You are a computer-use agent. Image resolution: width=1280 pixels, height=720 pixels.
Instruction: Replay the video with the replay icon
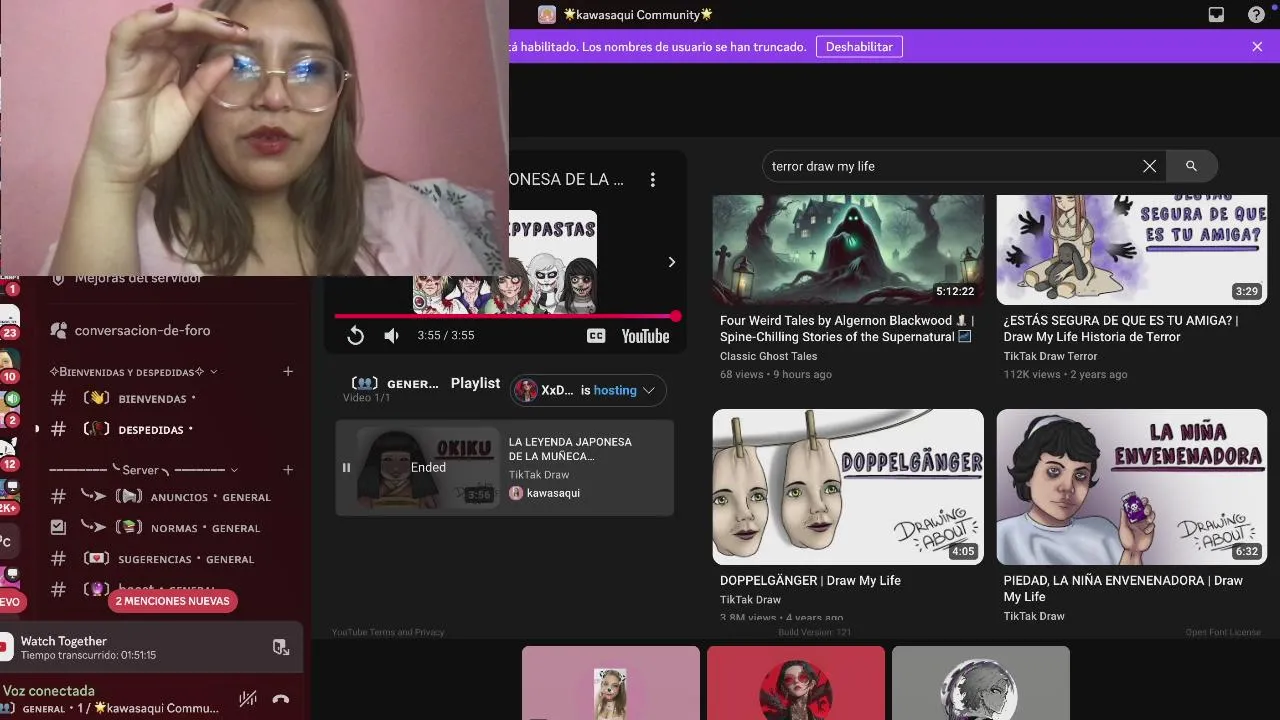[355, 336]
